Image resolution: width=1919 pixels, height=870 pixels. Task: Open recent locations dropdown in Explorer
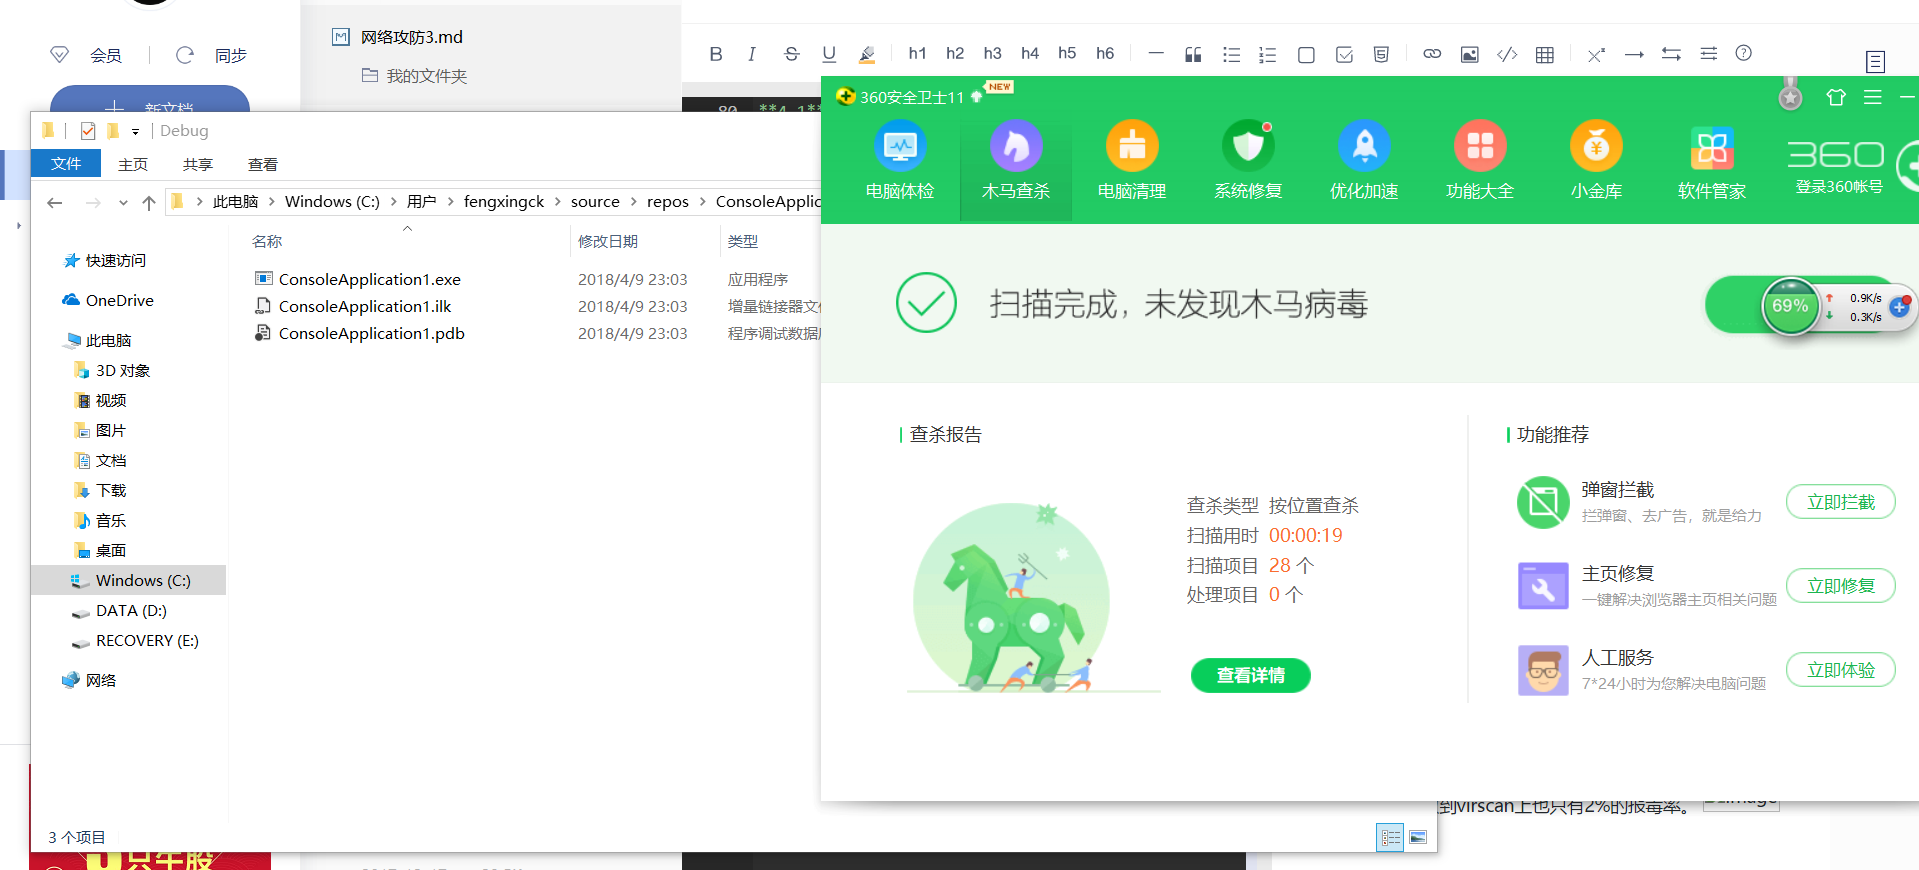123,203
